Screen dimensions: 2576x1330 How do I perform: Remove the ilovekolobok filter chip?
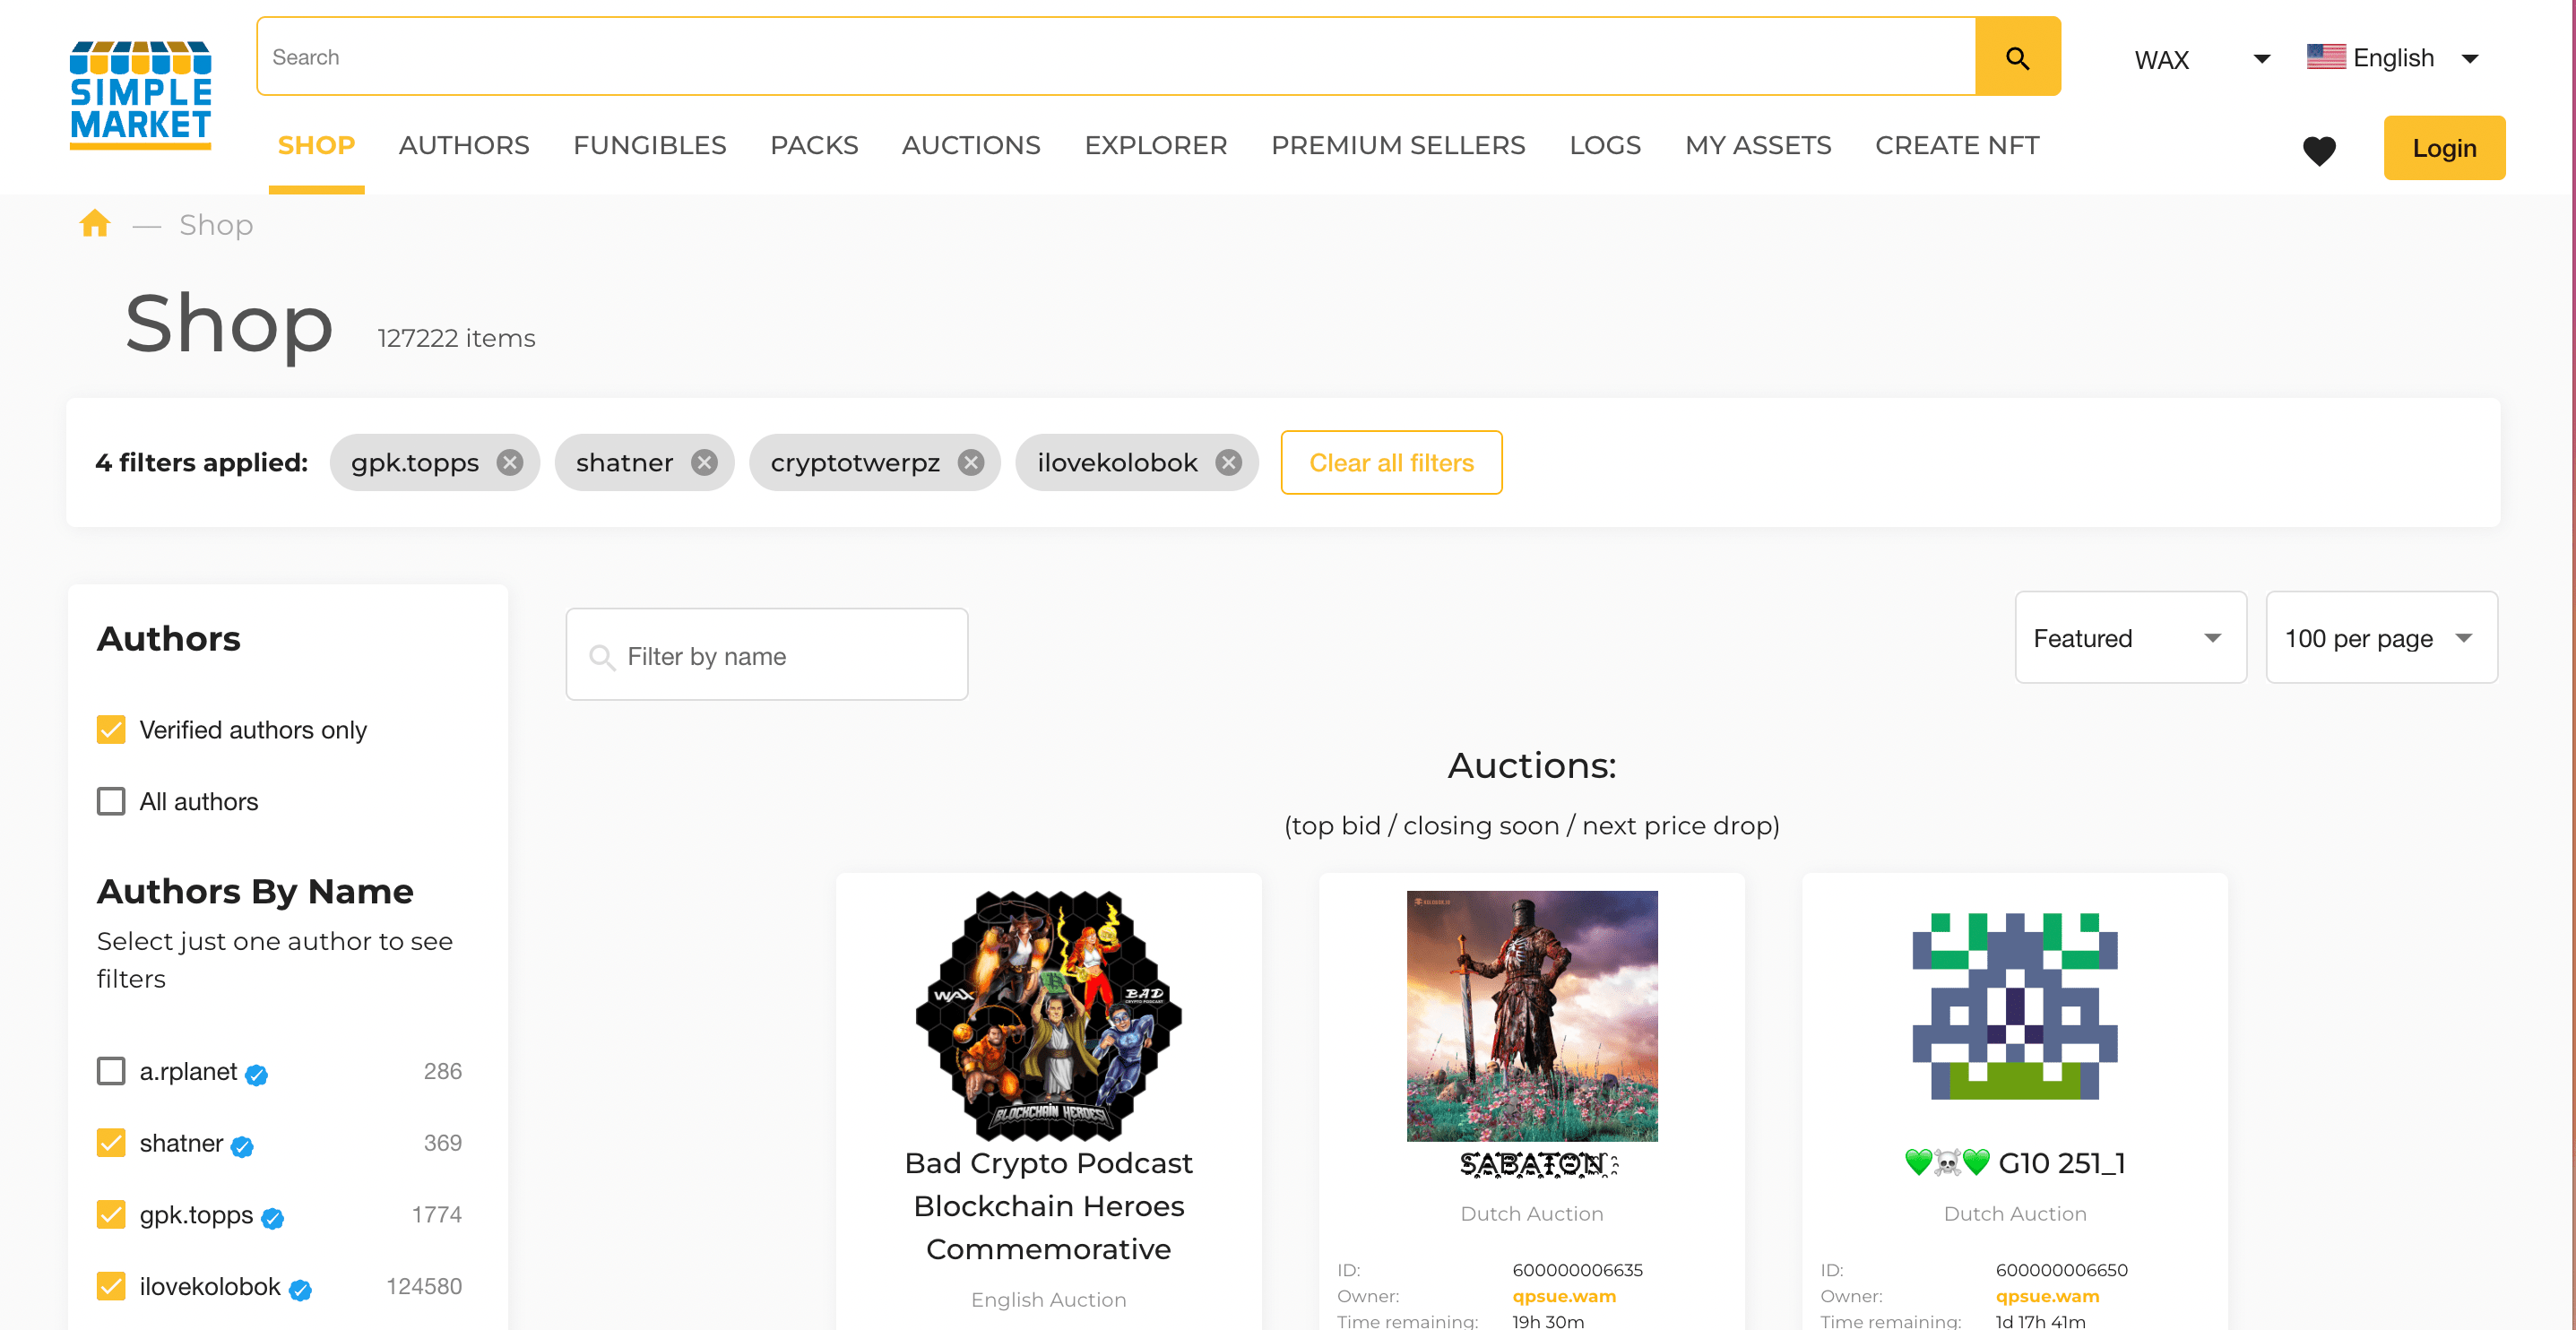pyautogui.click(x=1228, y=462)
